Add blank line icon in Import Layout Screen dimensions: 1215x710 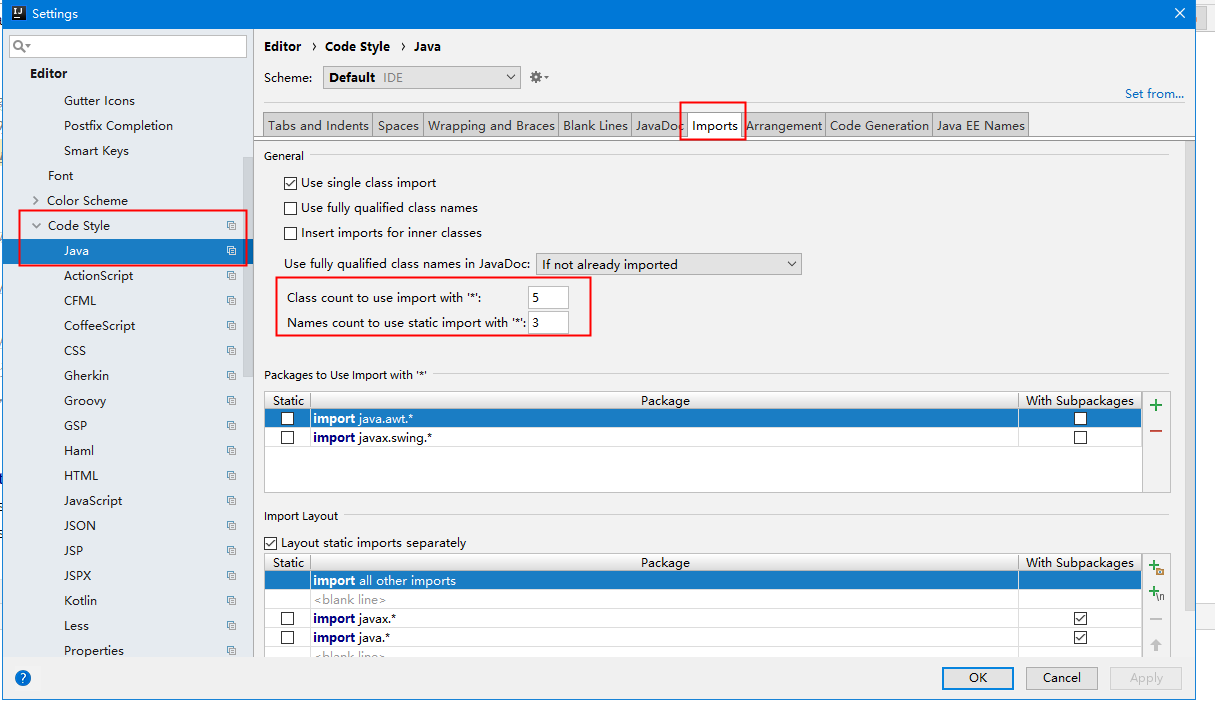[1156, 593]
